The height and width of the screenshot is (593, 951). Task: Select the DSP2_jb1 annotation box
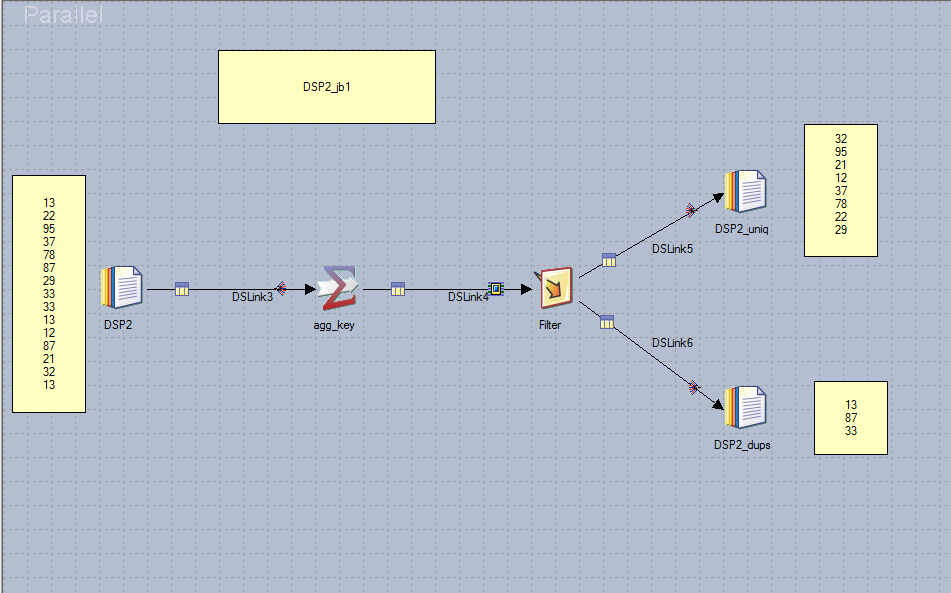[x=327, y=86]
